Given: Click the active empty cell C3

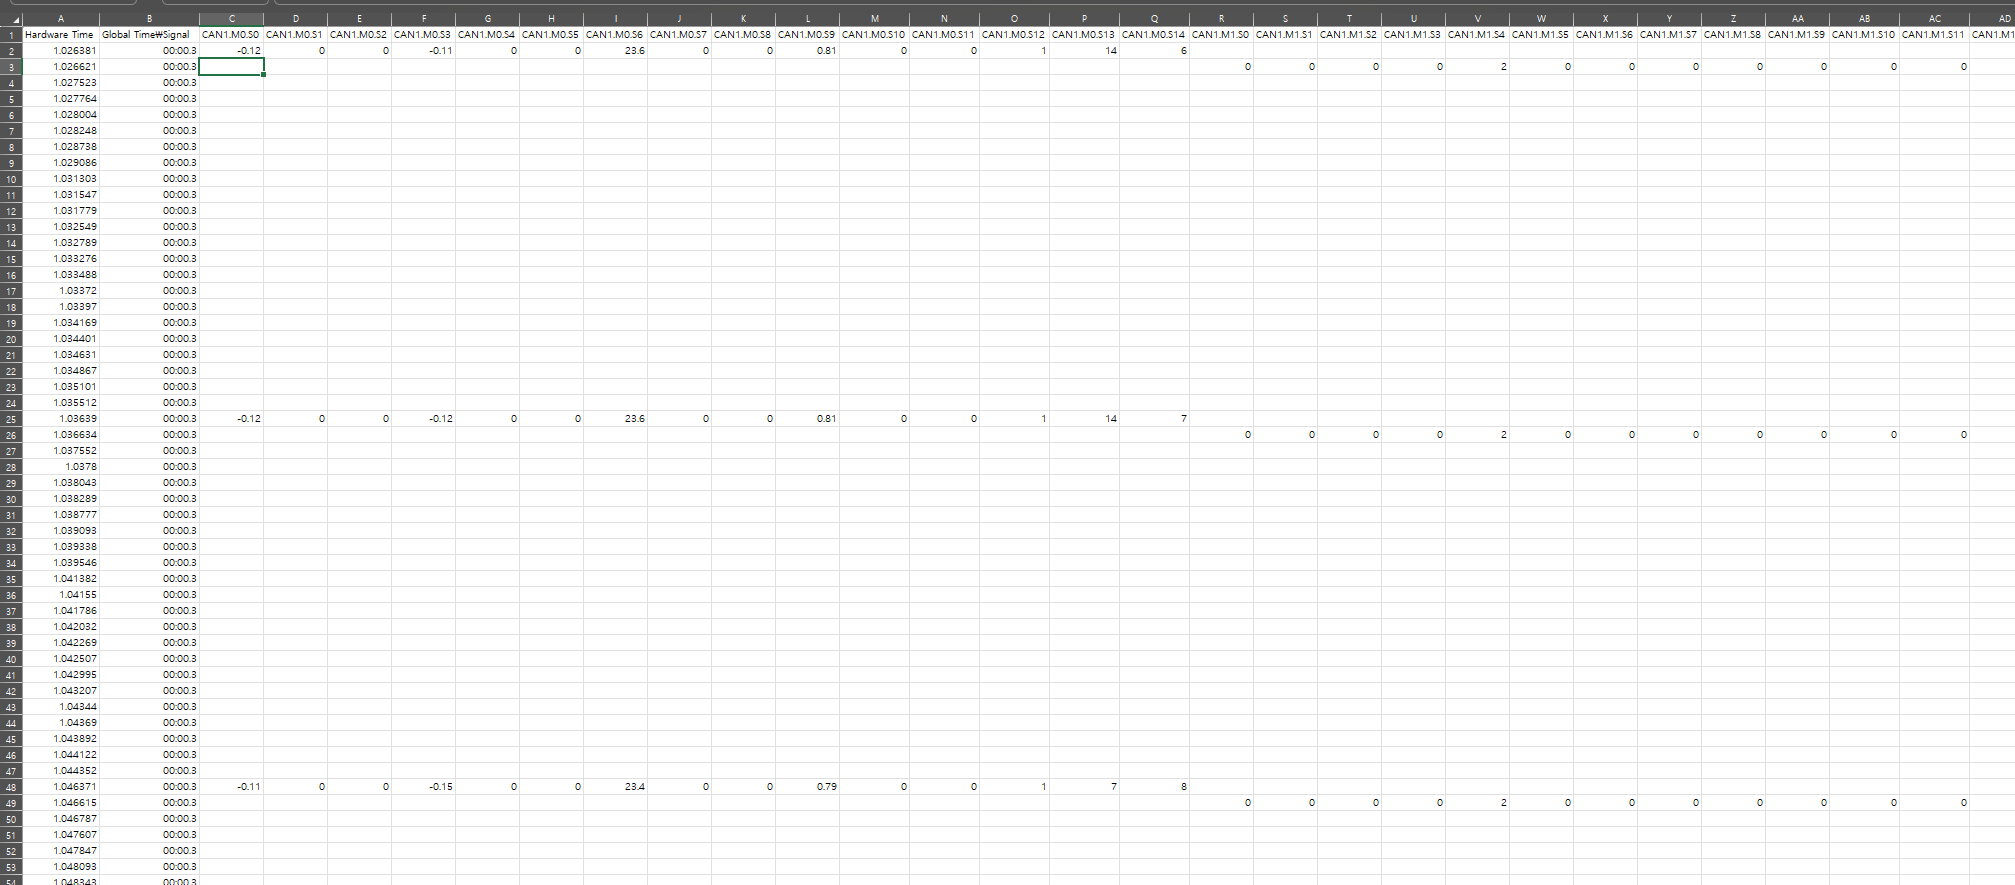Looking at the screenshot, I should pos(232,67).
